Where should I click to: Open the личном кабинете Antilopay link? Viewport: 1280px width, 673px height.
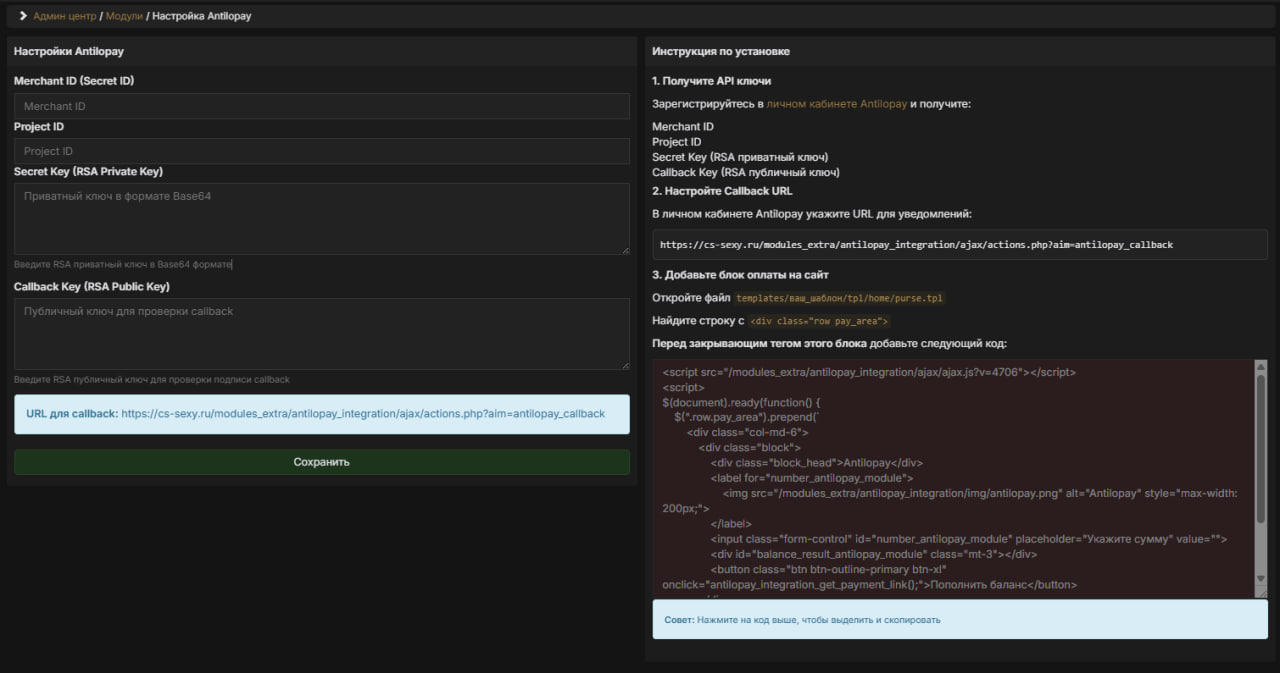[836, 104]
